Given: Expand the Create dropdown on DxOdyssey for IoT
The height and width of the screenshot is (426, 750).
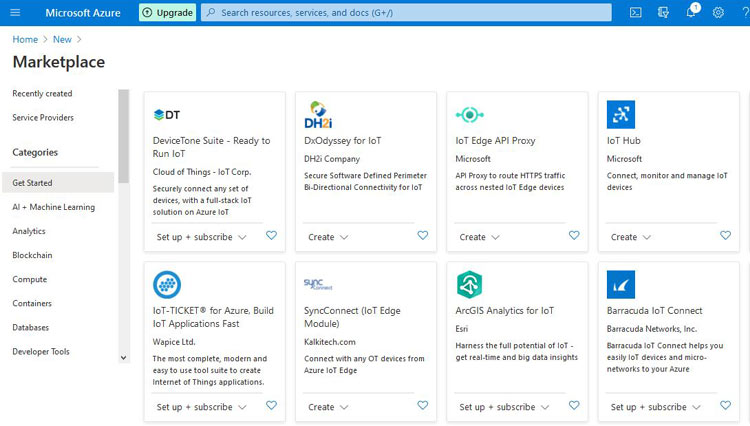Looking at the screenshot, I should pos(328,237).
